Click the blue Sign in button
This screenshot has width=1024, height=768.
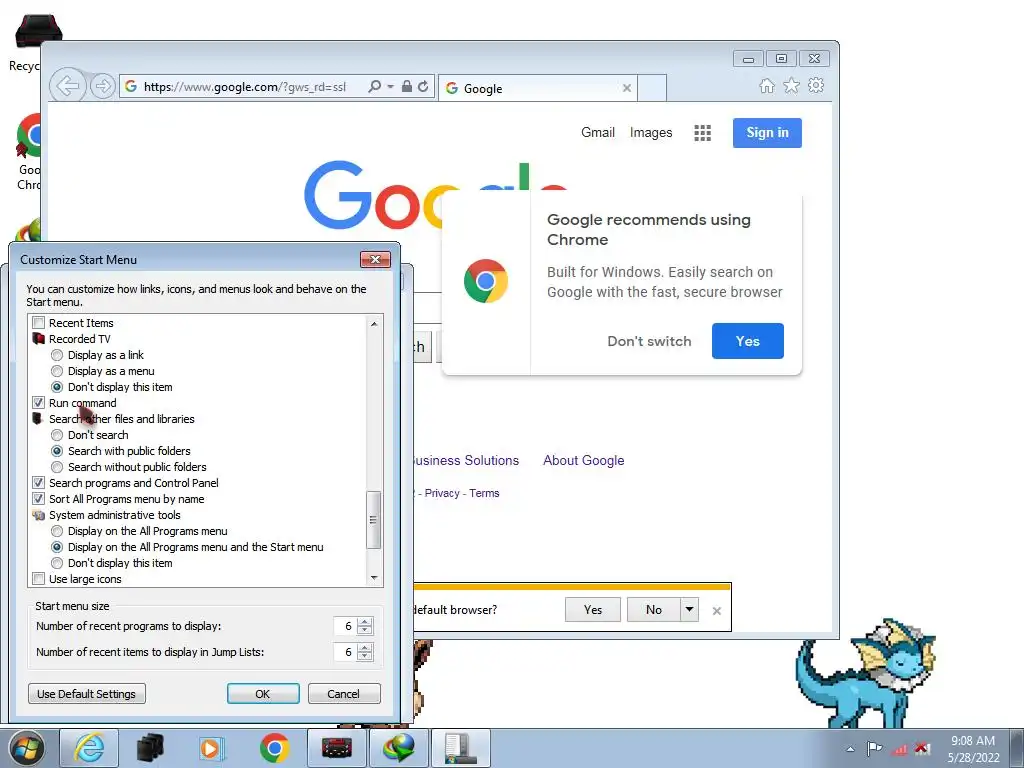767,133
